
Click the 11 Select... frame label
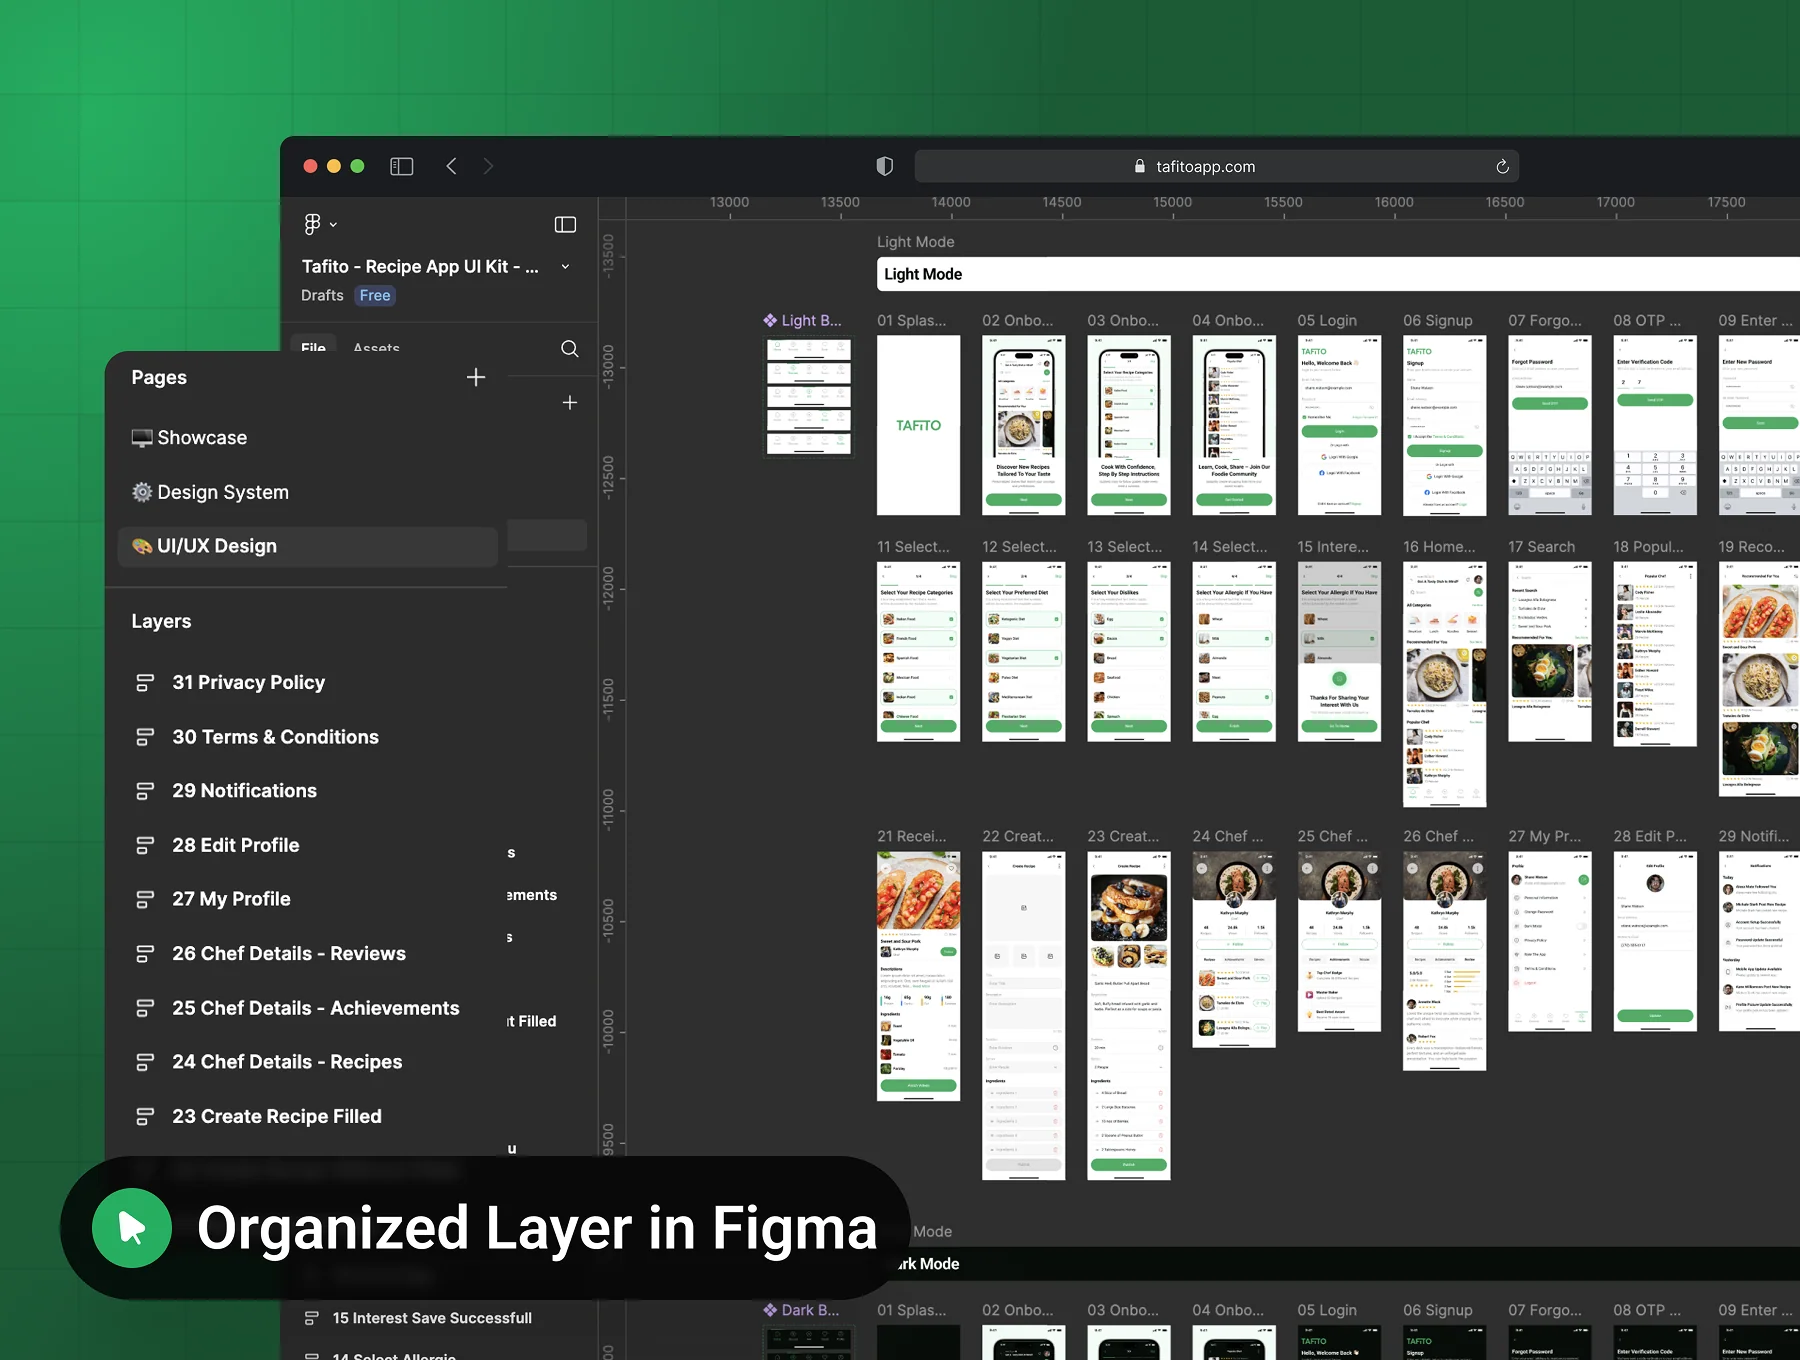913,547
